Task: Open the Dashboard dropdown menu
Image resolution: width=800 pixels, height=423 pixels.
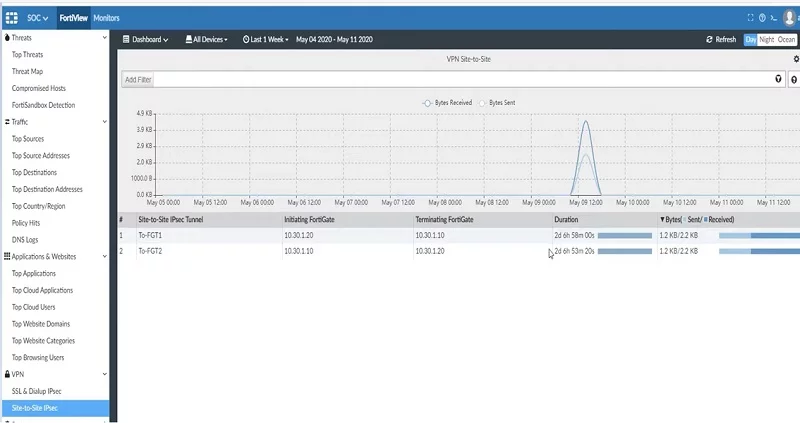Action: 145,39
